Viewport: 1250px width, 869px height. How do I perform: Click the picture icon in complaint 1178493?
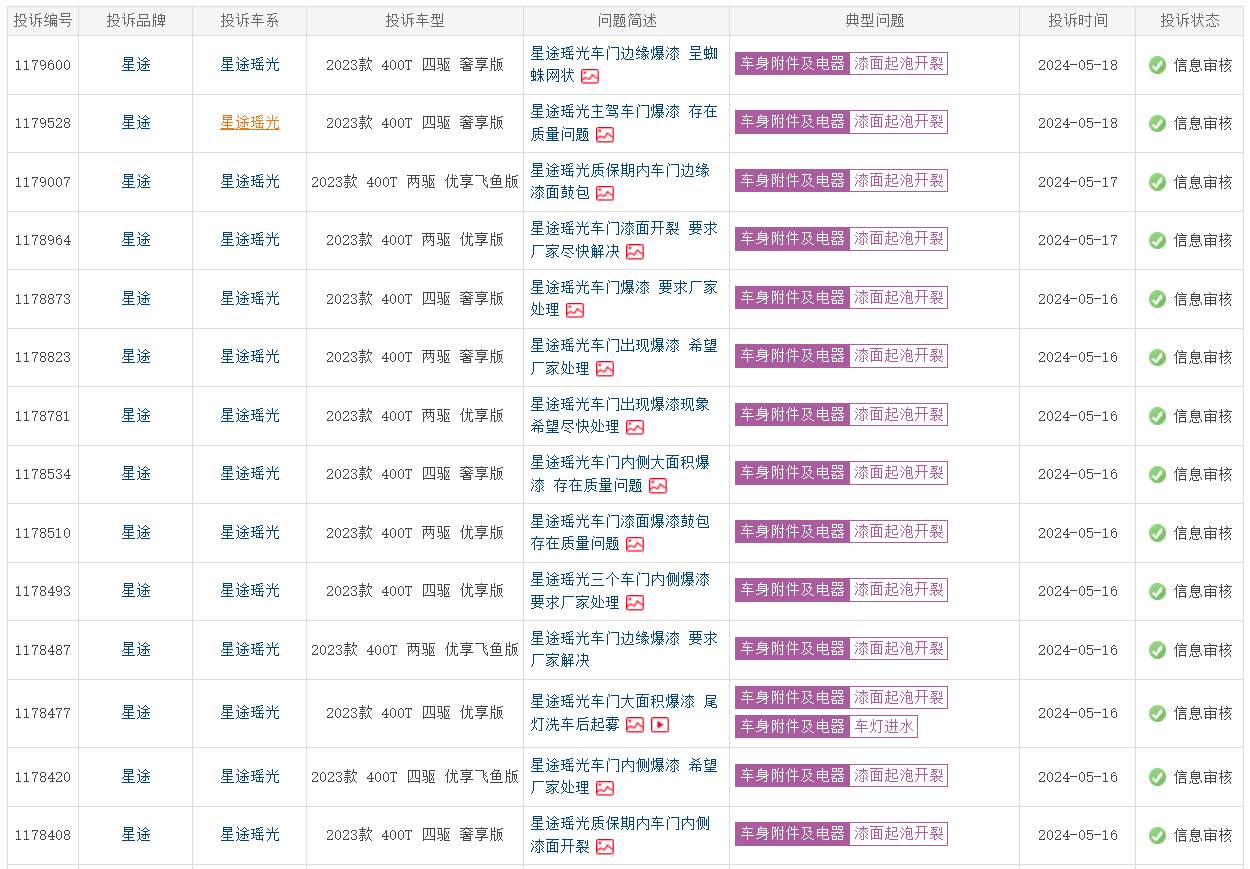click(635, 603)
